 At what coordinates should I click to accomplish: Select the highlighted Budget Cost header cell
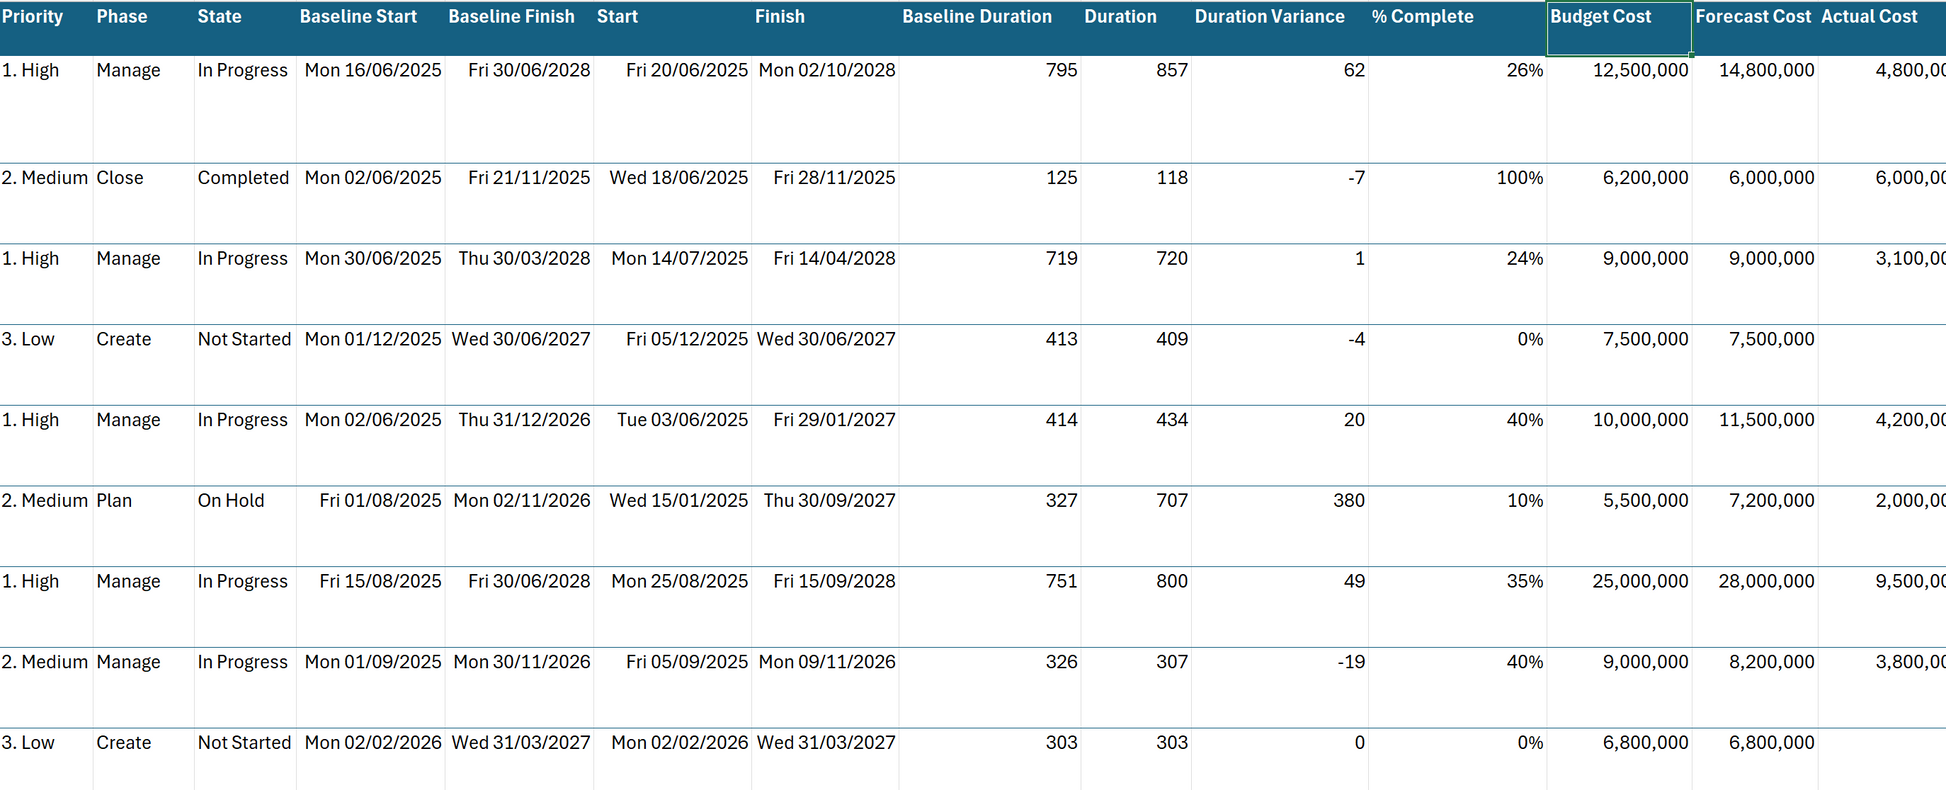click(1619, 28)
